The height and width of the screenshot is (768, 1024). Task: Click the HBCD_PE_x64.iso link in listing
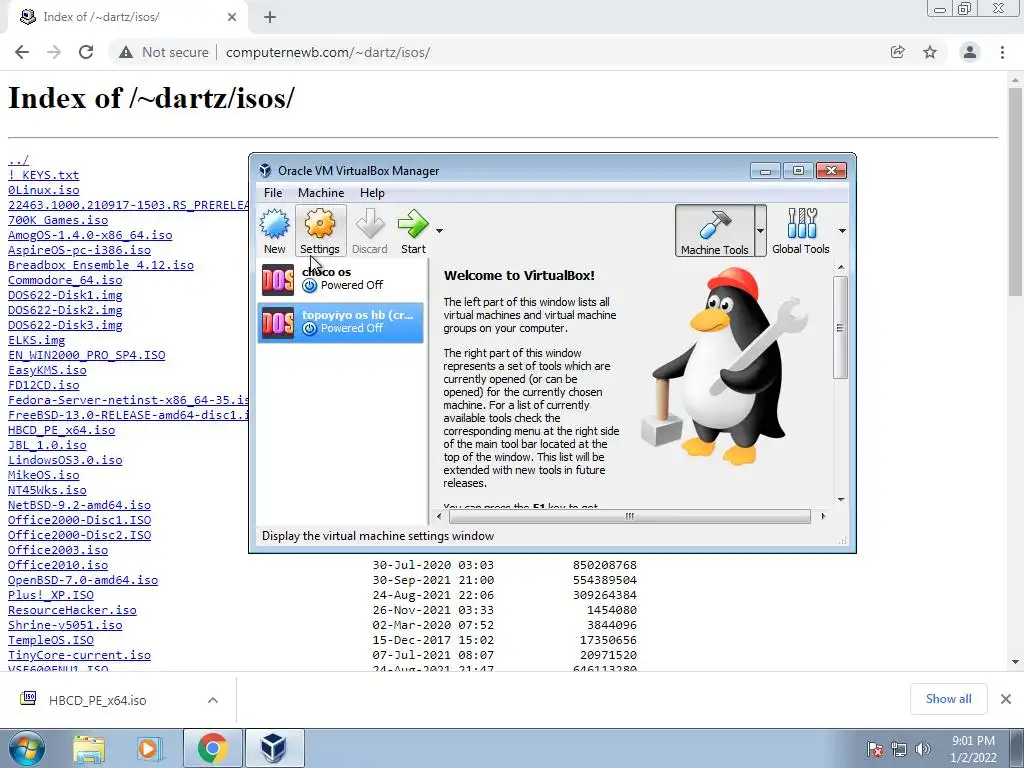point(61,430)
